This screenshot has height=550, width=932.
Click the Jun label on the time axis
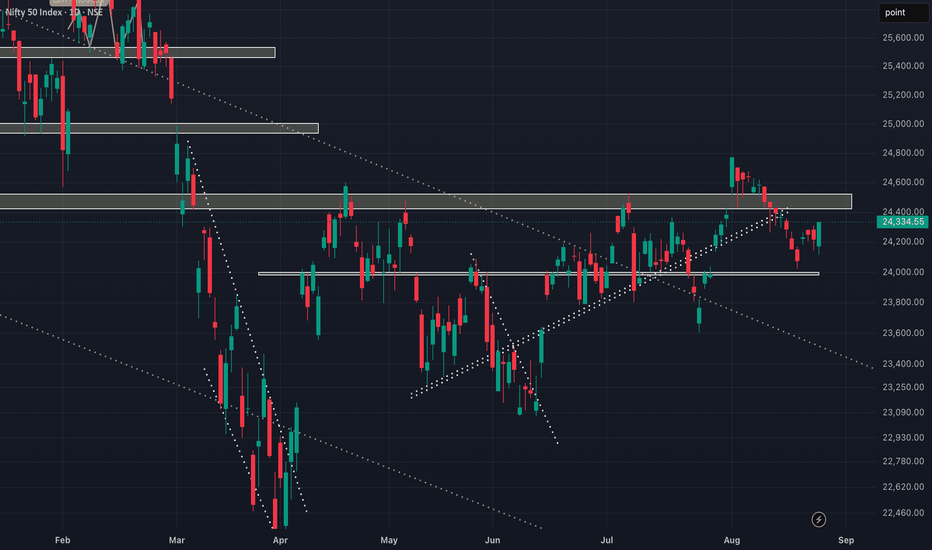492,540
